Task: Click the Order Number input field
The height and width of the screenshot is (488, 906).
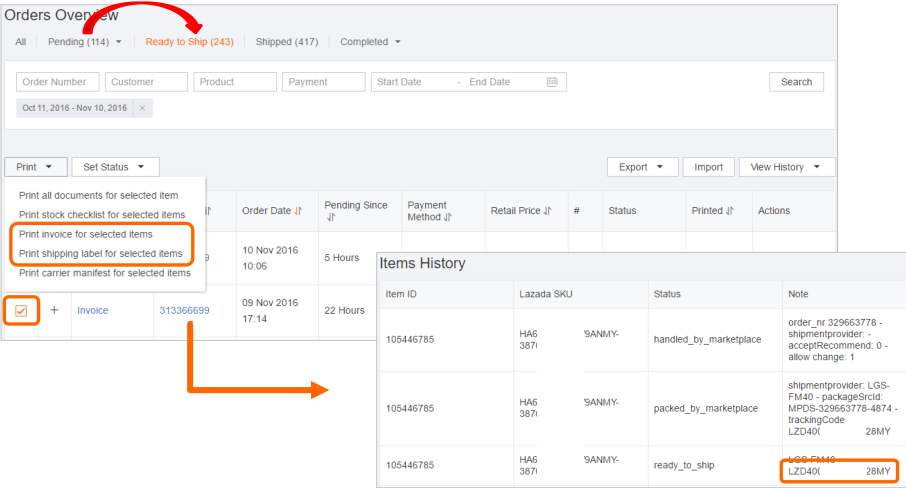Action: coord(58,82)
